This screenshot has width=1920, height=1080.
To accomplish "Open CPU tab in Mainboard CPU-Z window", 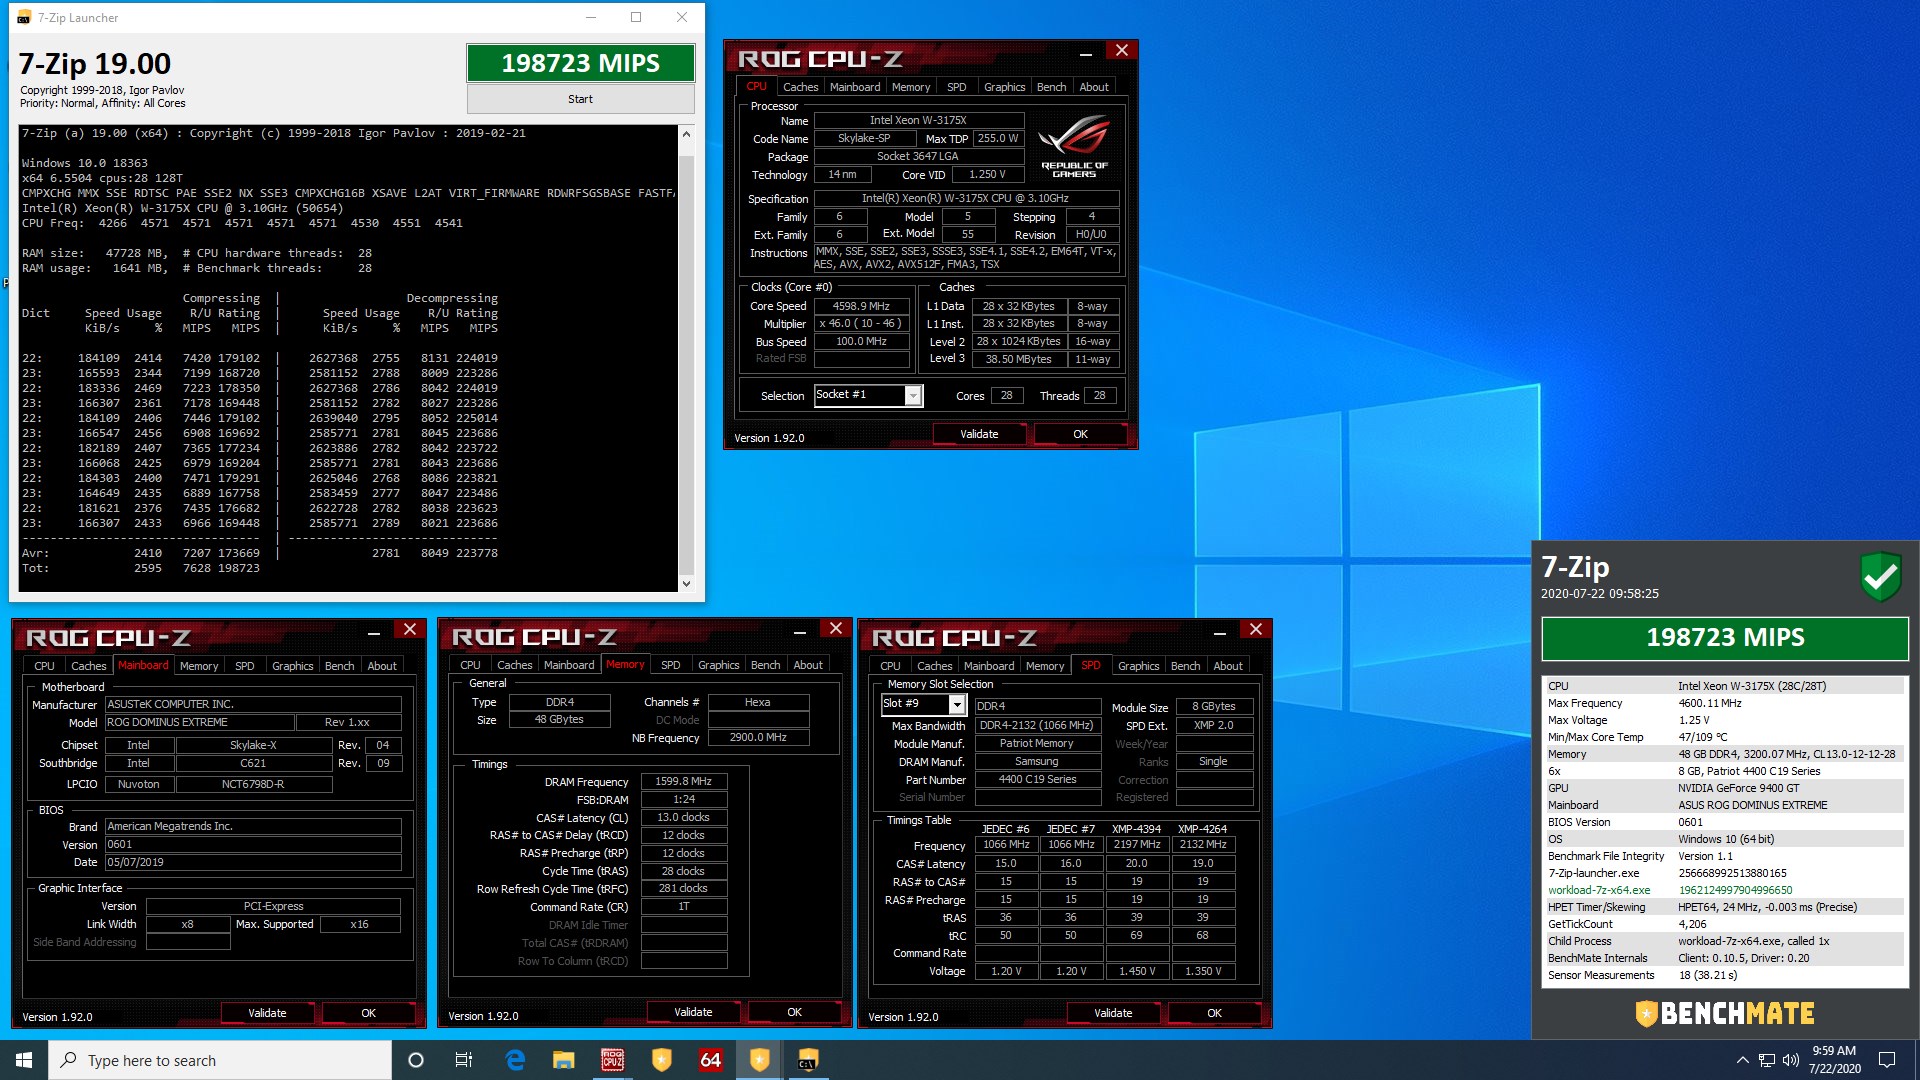I will pyautogui.click(x=44, y=666).
